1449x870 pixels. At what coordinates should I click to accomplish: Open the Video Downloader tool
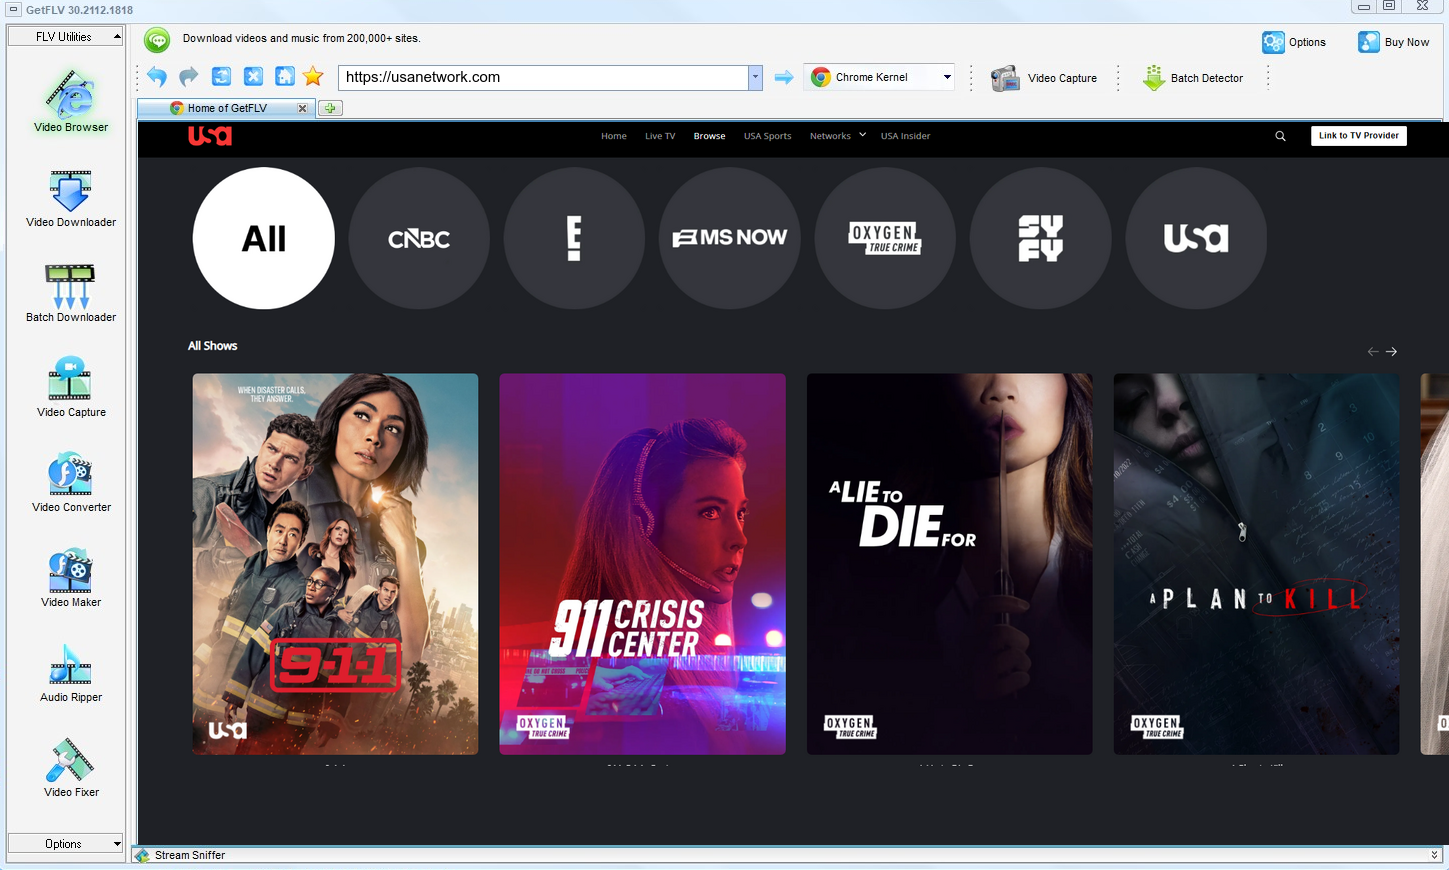tap(71, 198)
